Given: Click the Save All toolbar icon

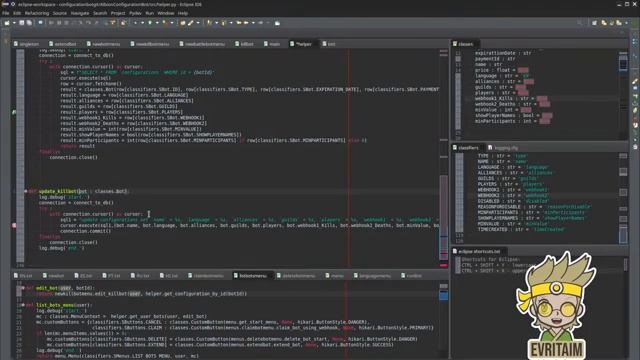Looking at the screenshot, I should (x=29, y=23).
